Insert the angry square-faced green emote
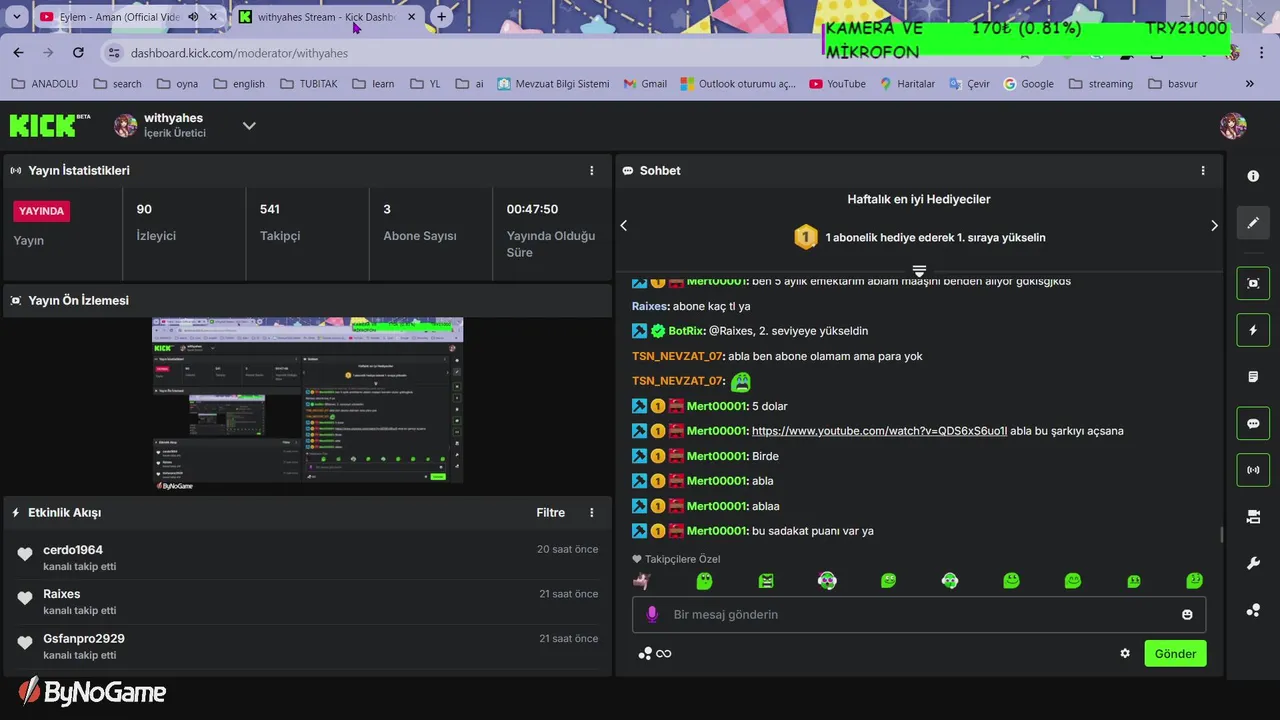The image size is (1280, 720). [766, 581]
